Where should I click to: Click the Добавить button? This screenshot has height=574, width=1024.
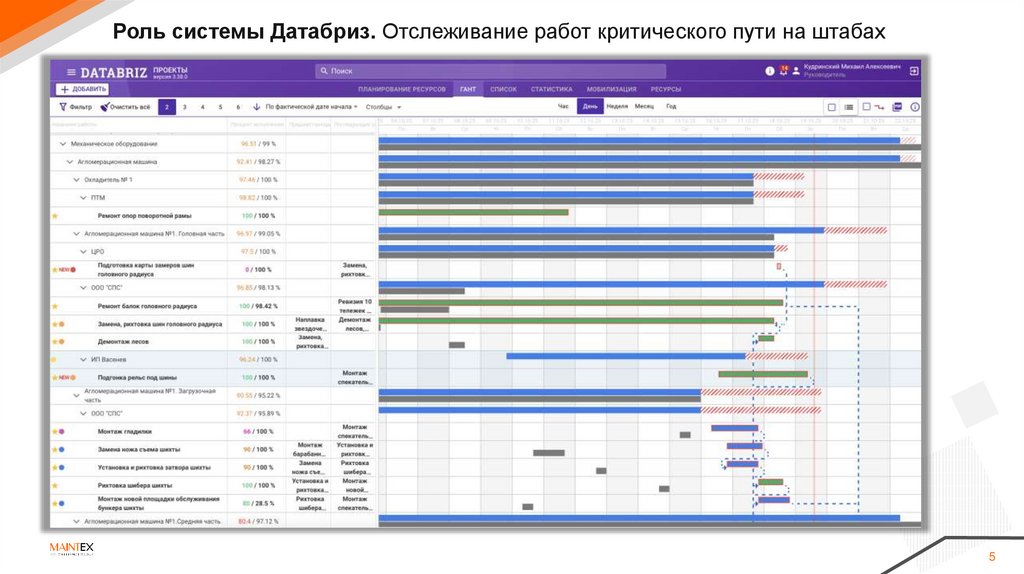point(82,89)
